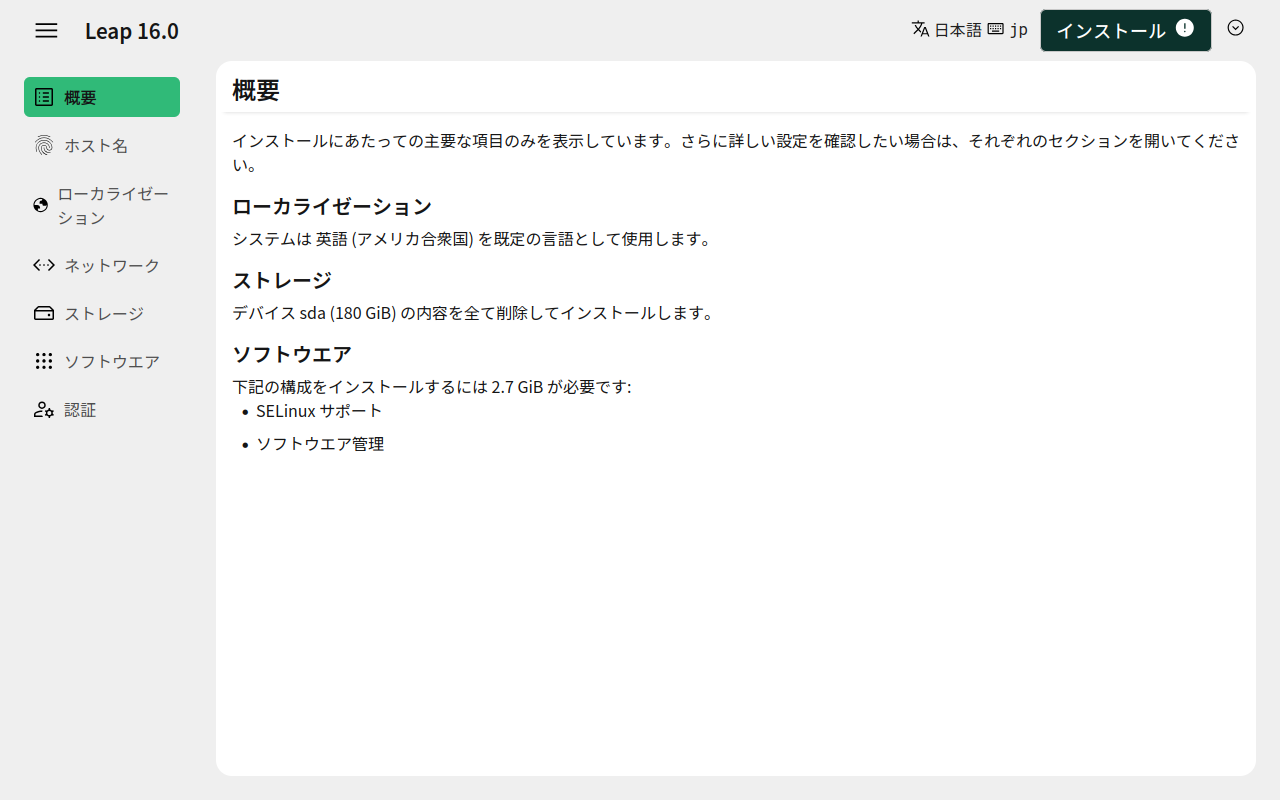Viewport: 1280px width, 800px height.
Task: Click the ローカライゼーション heading in overview
Action: [332, 207]
